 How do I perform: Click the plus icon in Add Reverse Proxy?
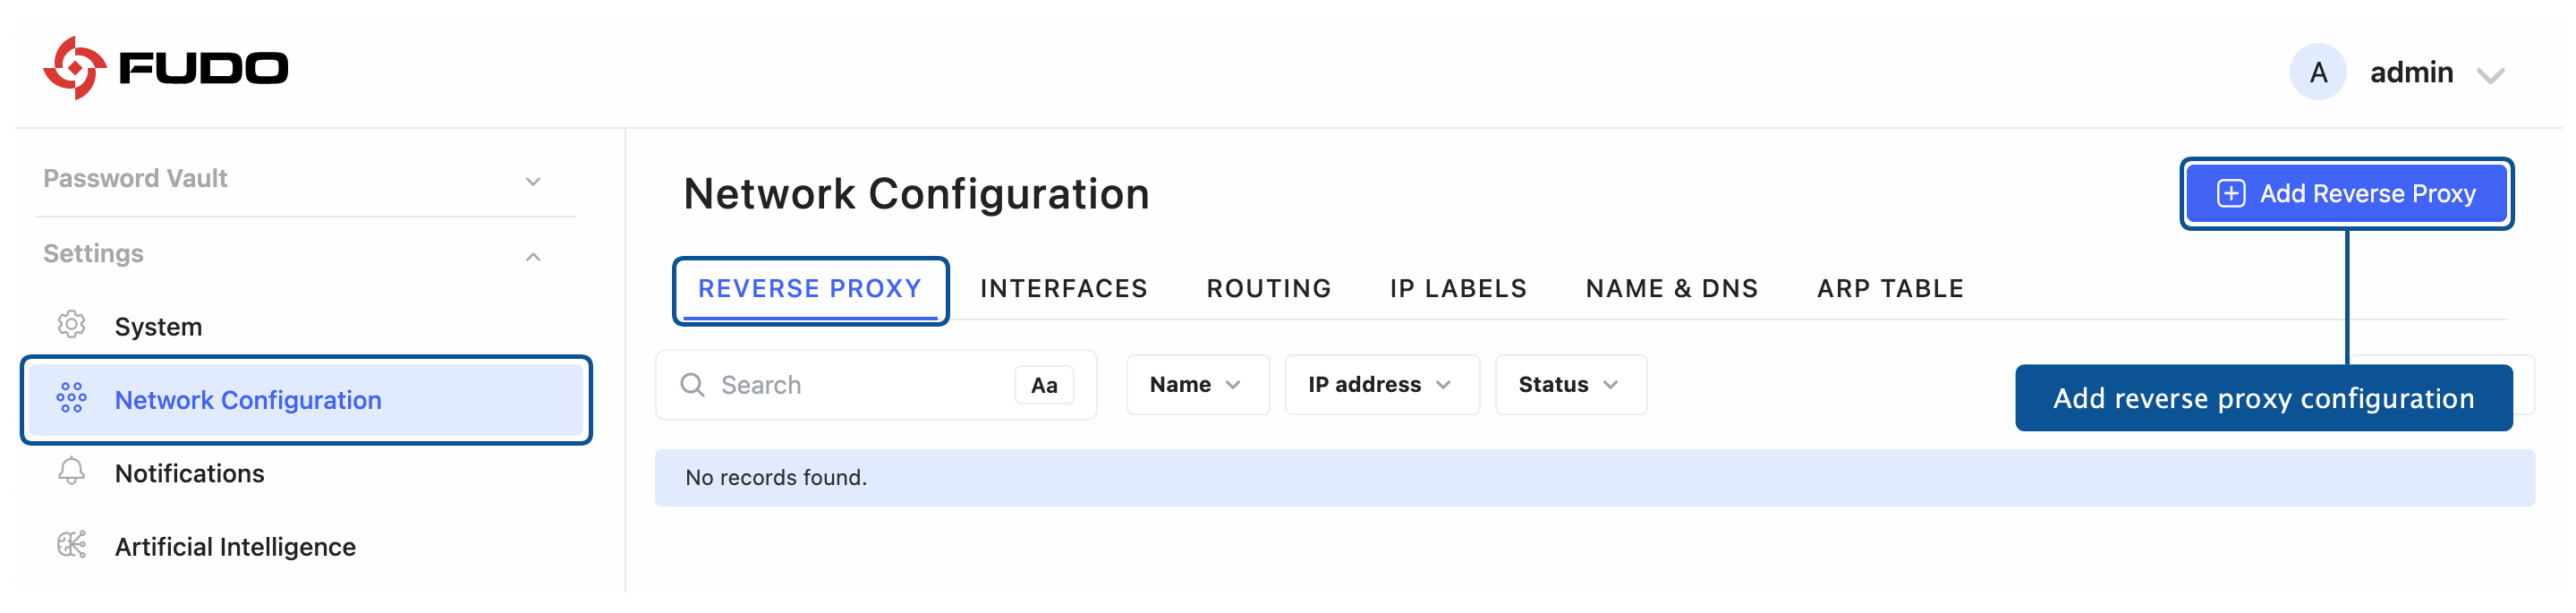pyautogui.click(x=2230, y=193)
